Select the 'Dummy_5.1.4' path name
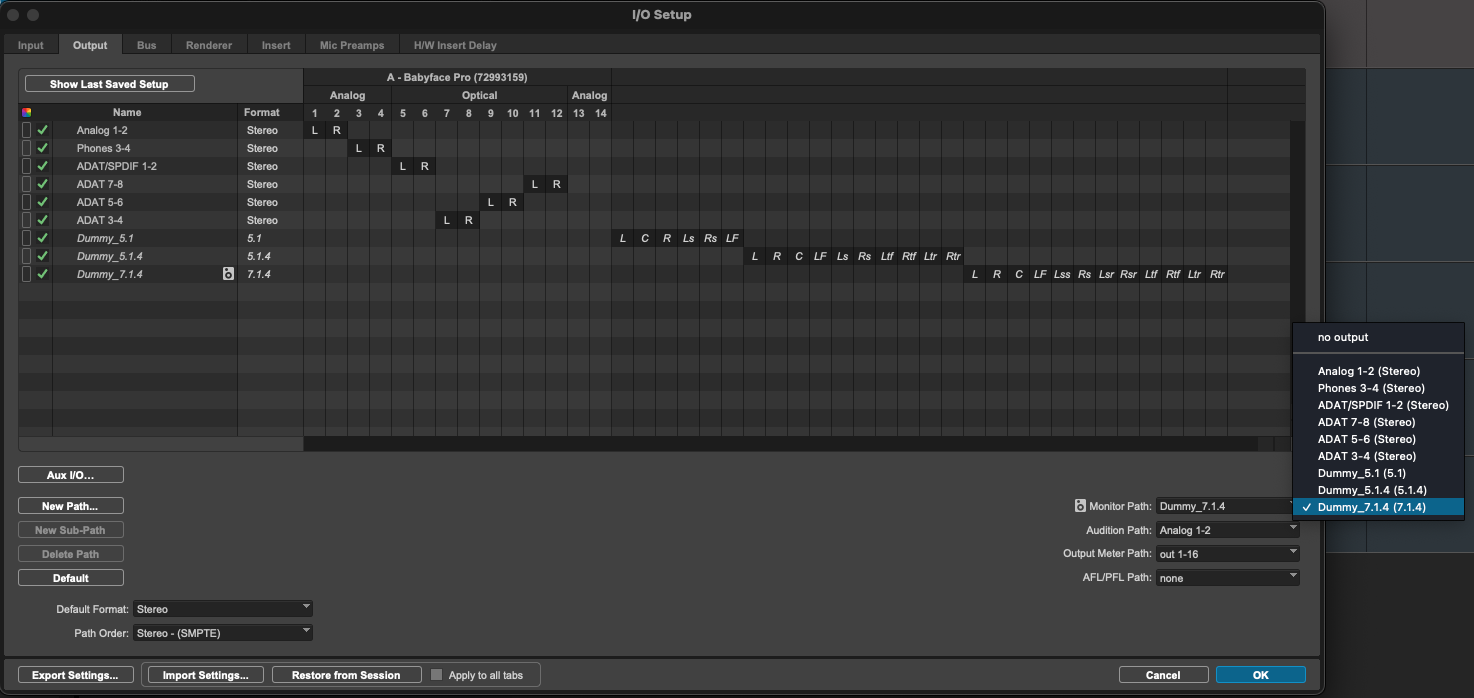 click(x=110, y=256)
